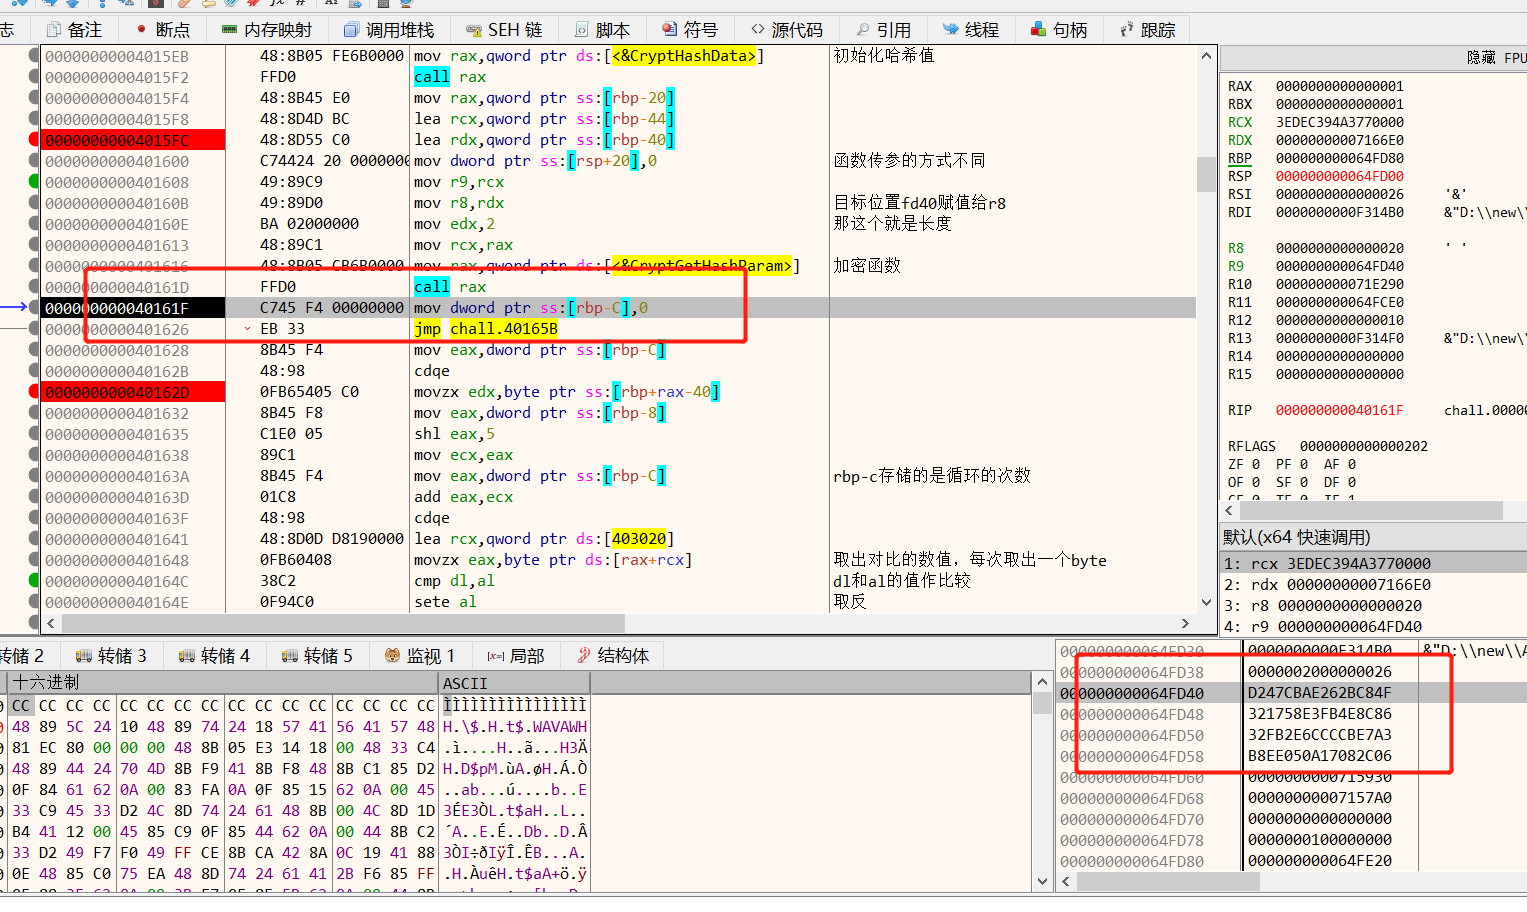Screen dimensions: 1527x912
Task: Select the RFLAGS value 0000000000000202
Action: (x=1364, y=446)
